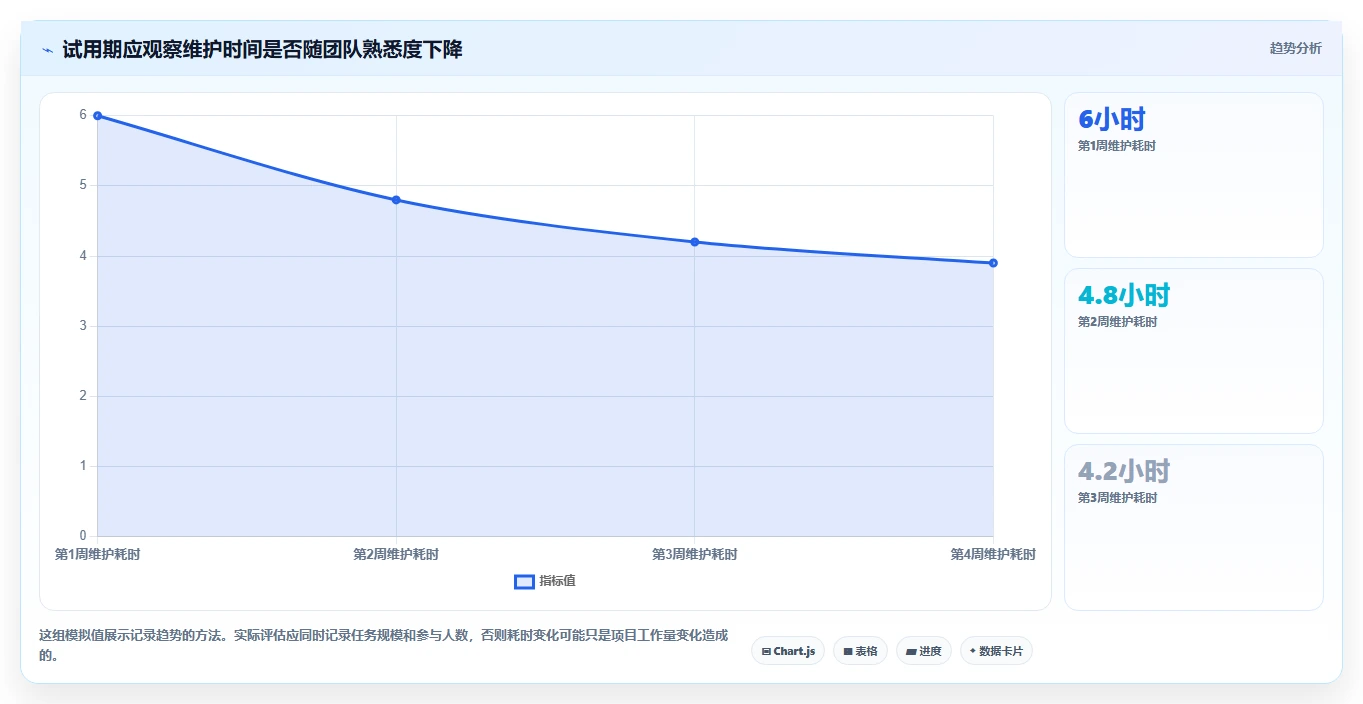Open the 4.8小时 data card
This screenshot has width=1363, height=704.
tap(1194, 351)
